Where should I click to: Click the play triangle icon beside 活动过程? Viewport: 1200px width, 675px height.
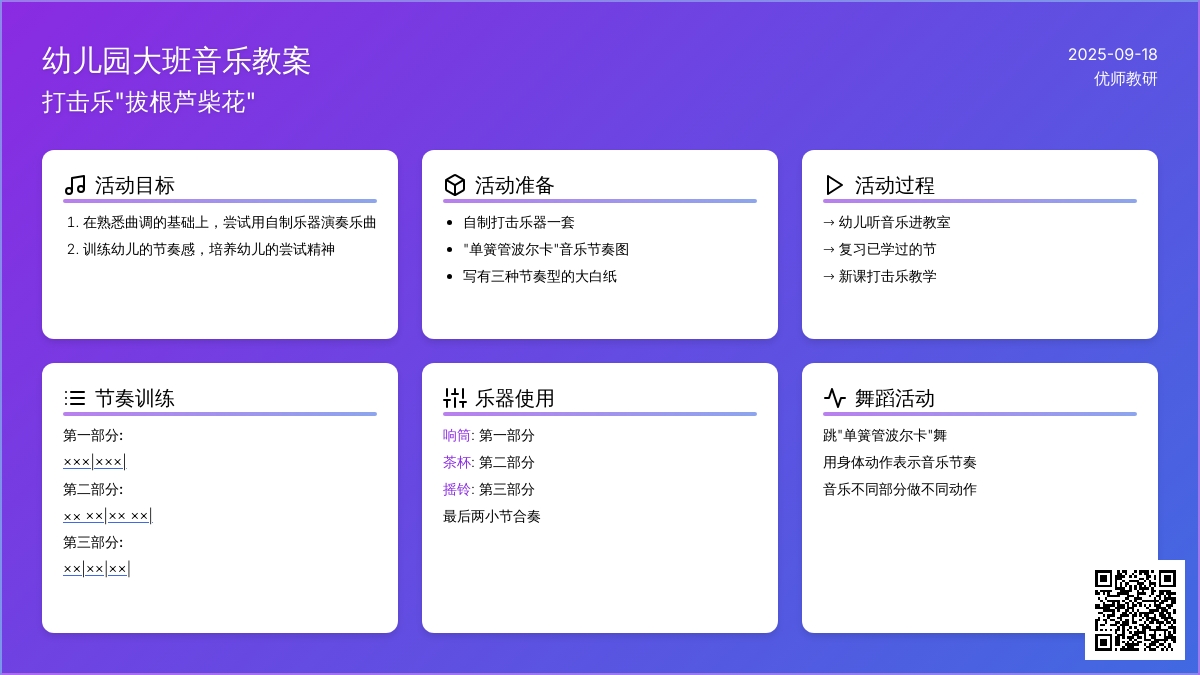[x=834, y=185]
